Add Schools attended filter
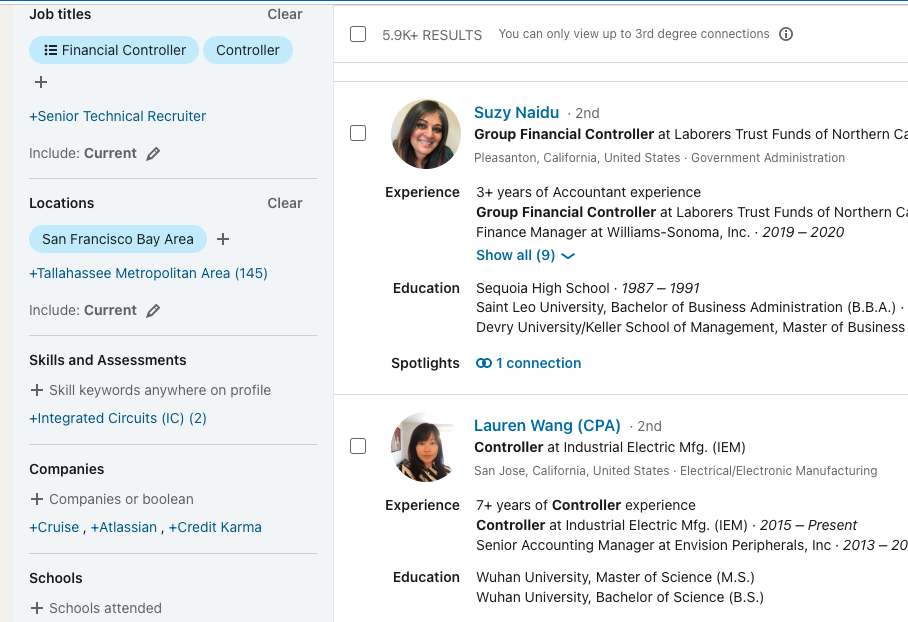This screenshot has height=622, width=908. pos(96,608)
